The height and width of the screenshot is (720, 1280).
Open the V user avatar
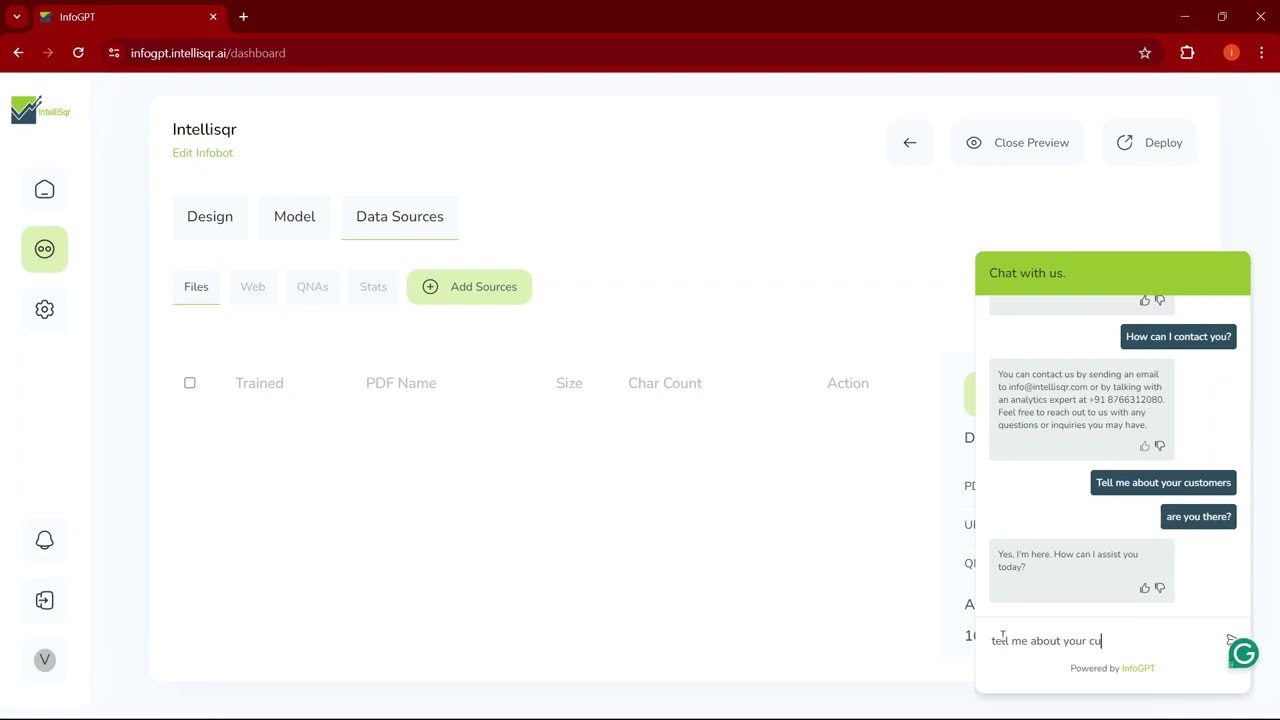coord(44,660)
